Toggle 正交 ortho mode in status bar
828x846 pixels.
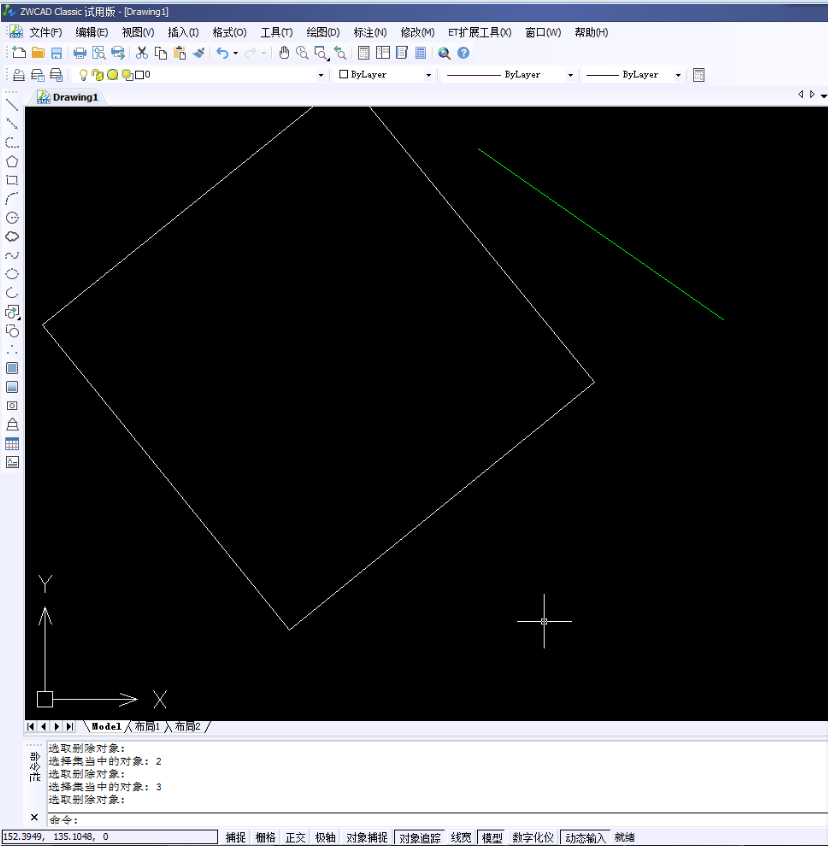tap(295, 838)
